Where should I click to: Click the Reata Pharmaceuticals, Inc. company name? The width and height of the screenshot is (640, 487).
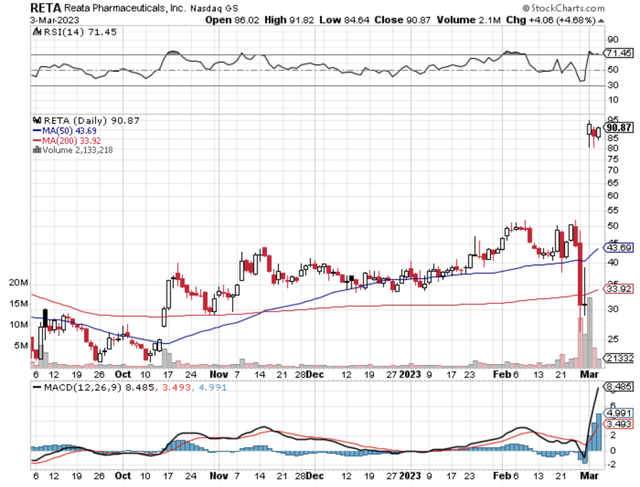[x=124, y=8]
